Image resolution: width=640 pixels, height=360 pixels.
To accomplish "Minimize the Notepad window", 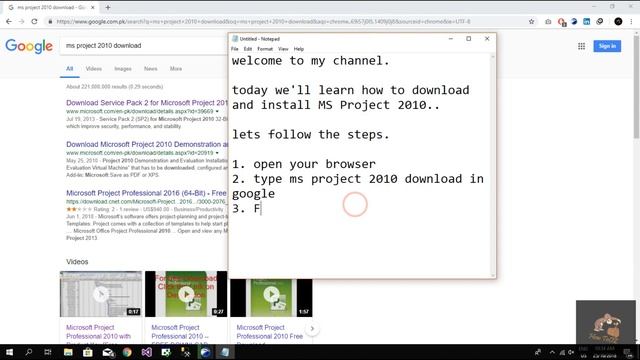I will 451,39.
